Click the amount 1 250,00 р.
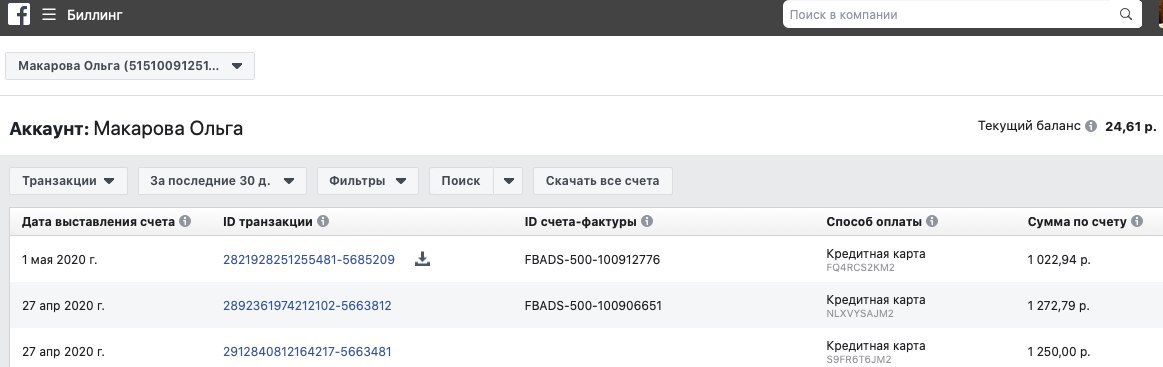 click(1058, 351)
